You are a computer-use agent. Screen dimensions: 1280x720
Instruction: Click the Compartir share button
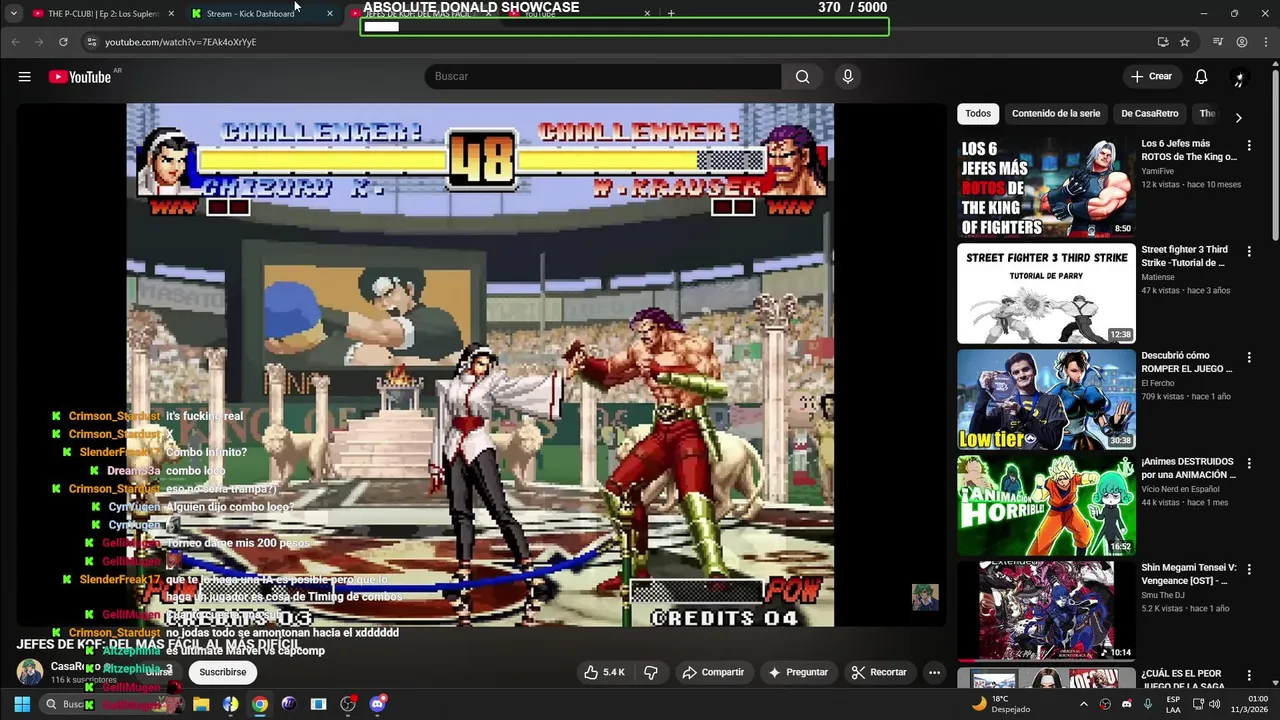[713, 672]
